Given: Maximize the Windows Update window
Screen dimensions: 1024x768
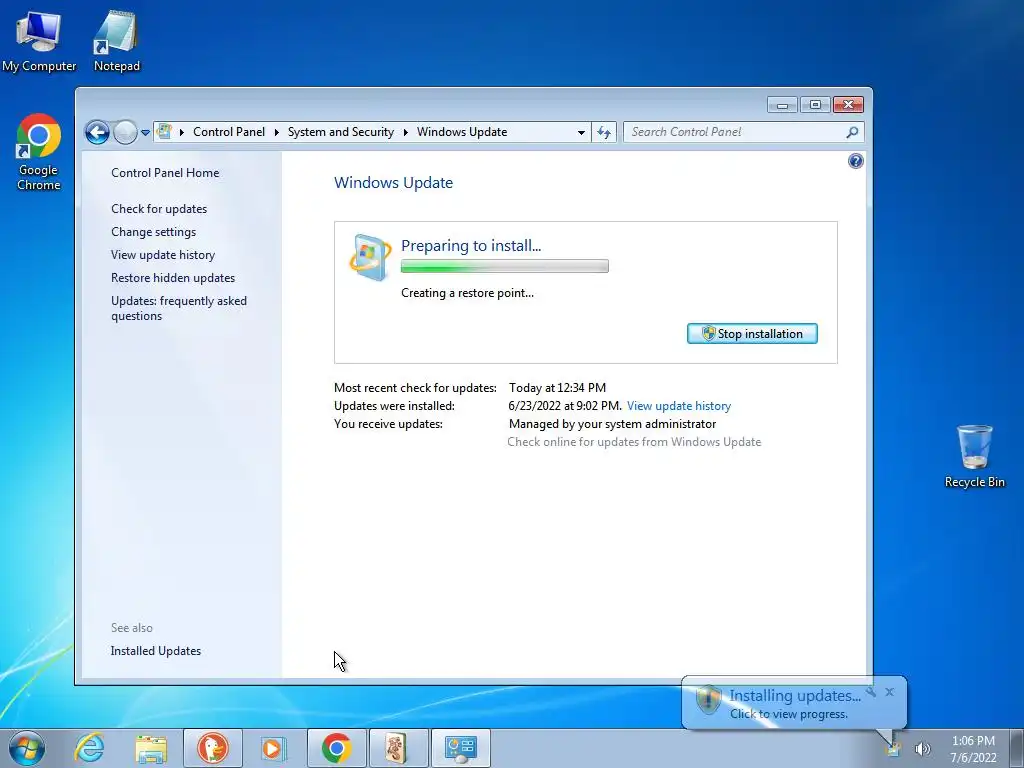Looking at the screenshot, I should 814,104.
